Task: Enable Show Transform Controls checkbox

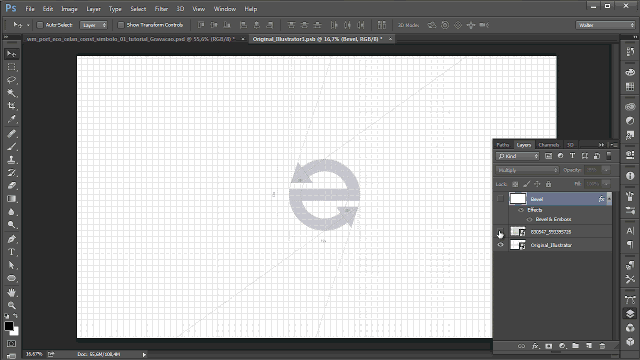Action: 121,25
